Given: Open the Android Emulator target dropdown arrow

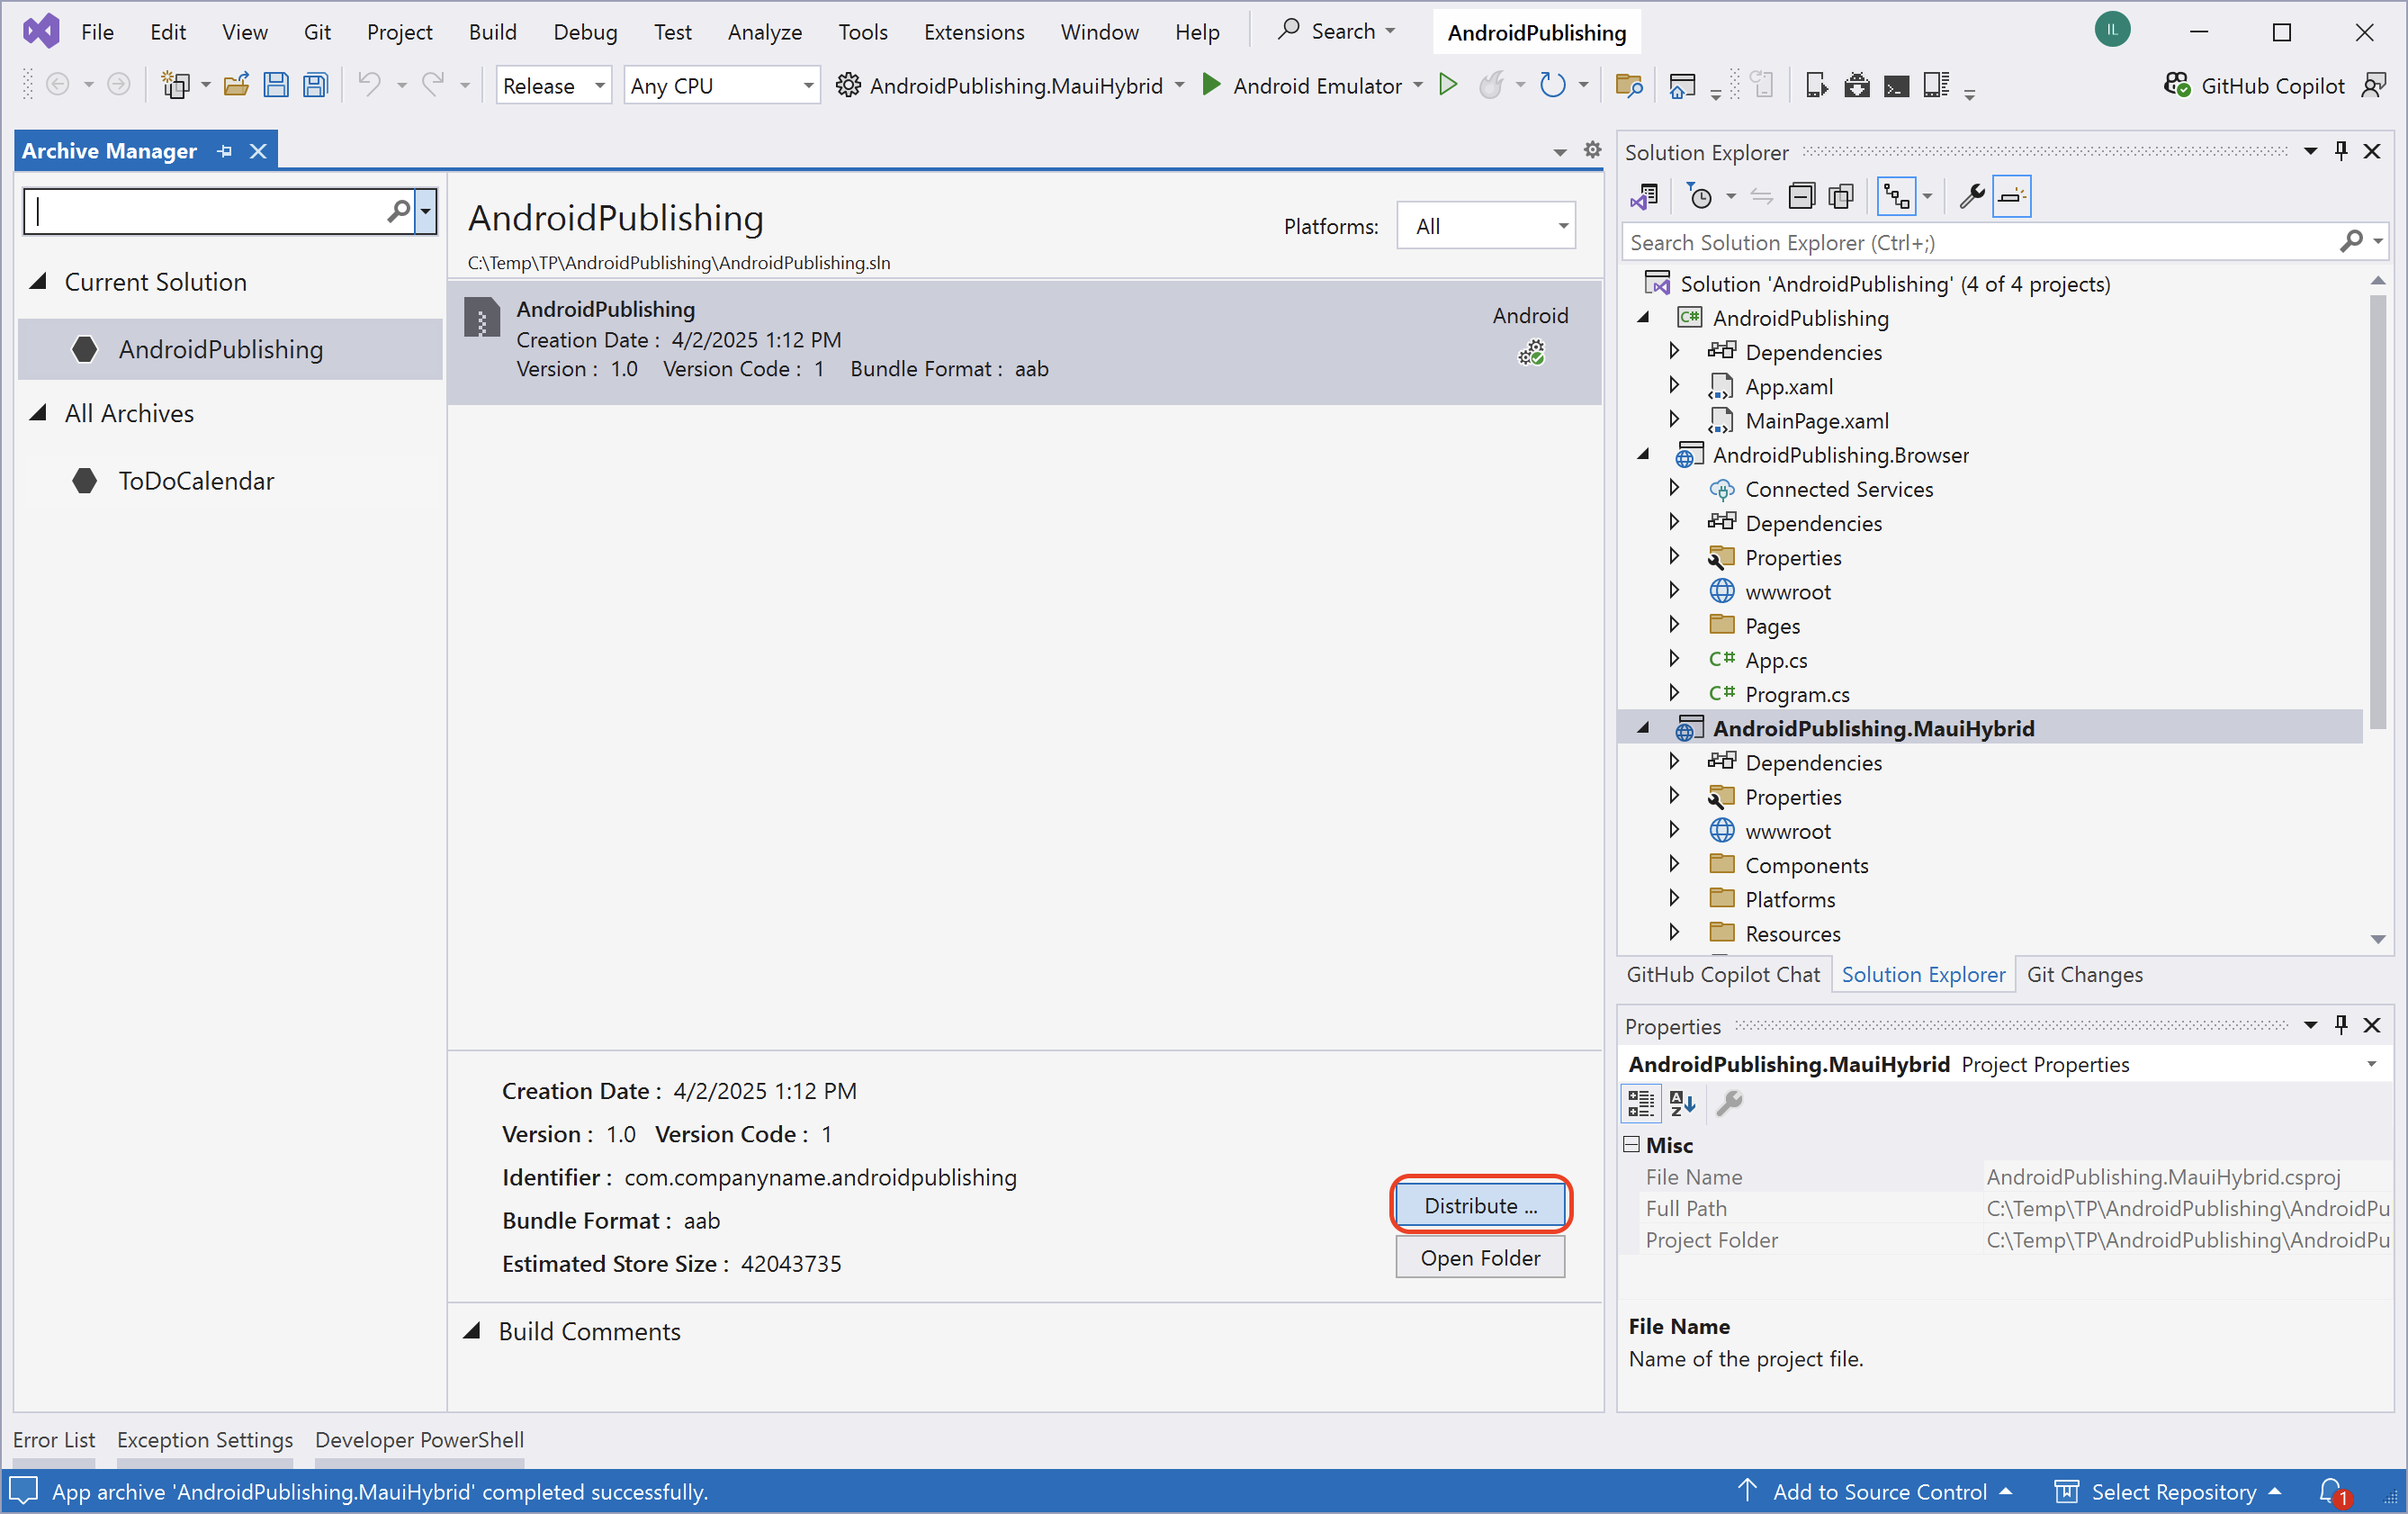Looking at the screenshot, I should tap(1418, 86).
